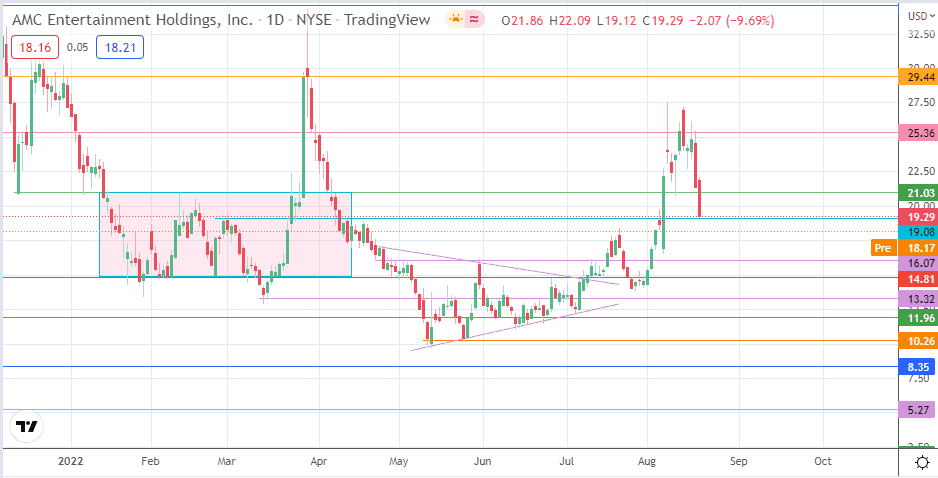
Task: Click the Apr label on time axis
Action: coord(319,462)
